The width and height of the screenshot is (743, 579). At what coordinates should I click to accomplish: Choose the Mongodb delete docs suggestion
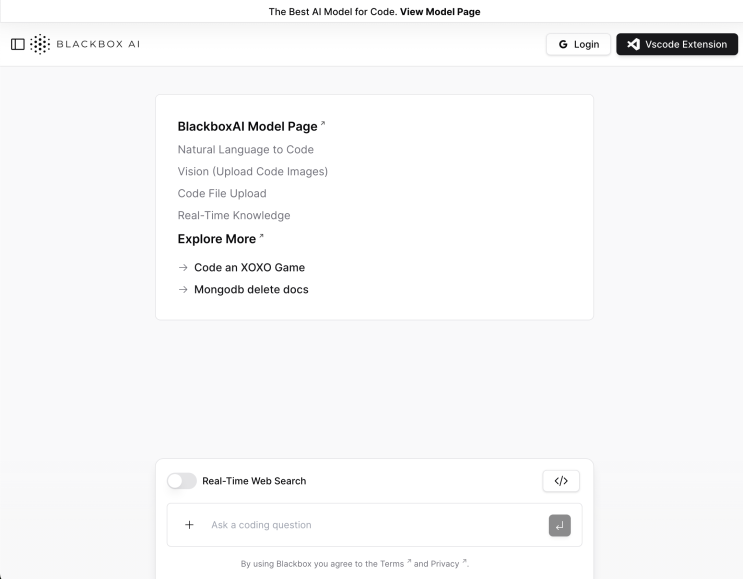point(251,289)
